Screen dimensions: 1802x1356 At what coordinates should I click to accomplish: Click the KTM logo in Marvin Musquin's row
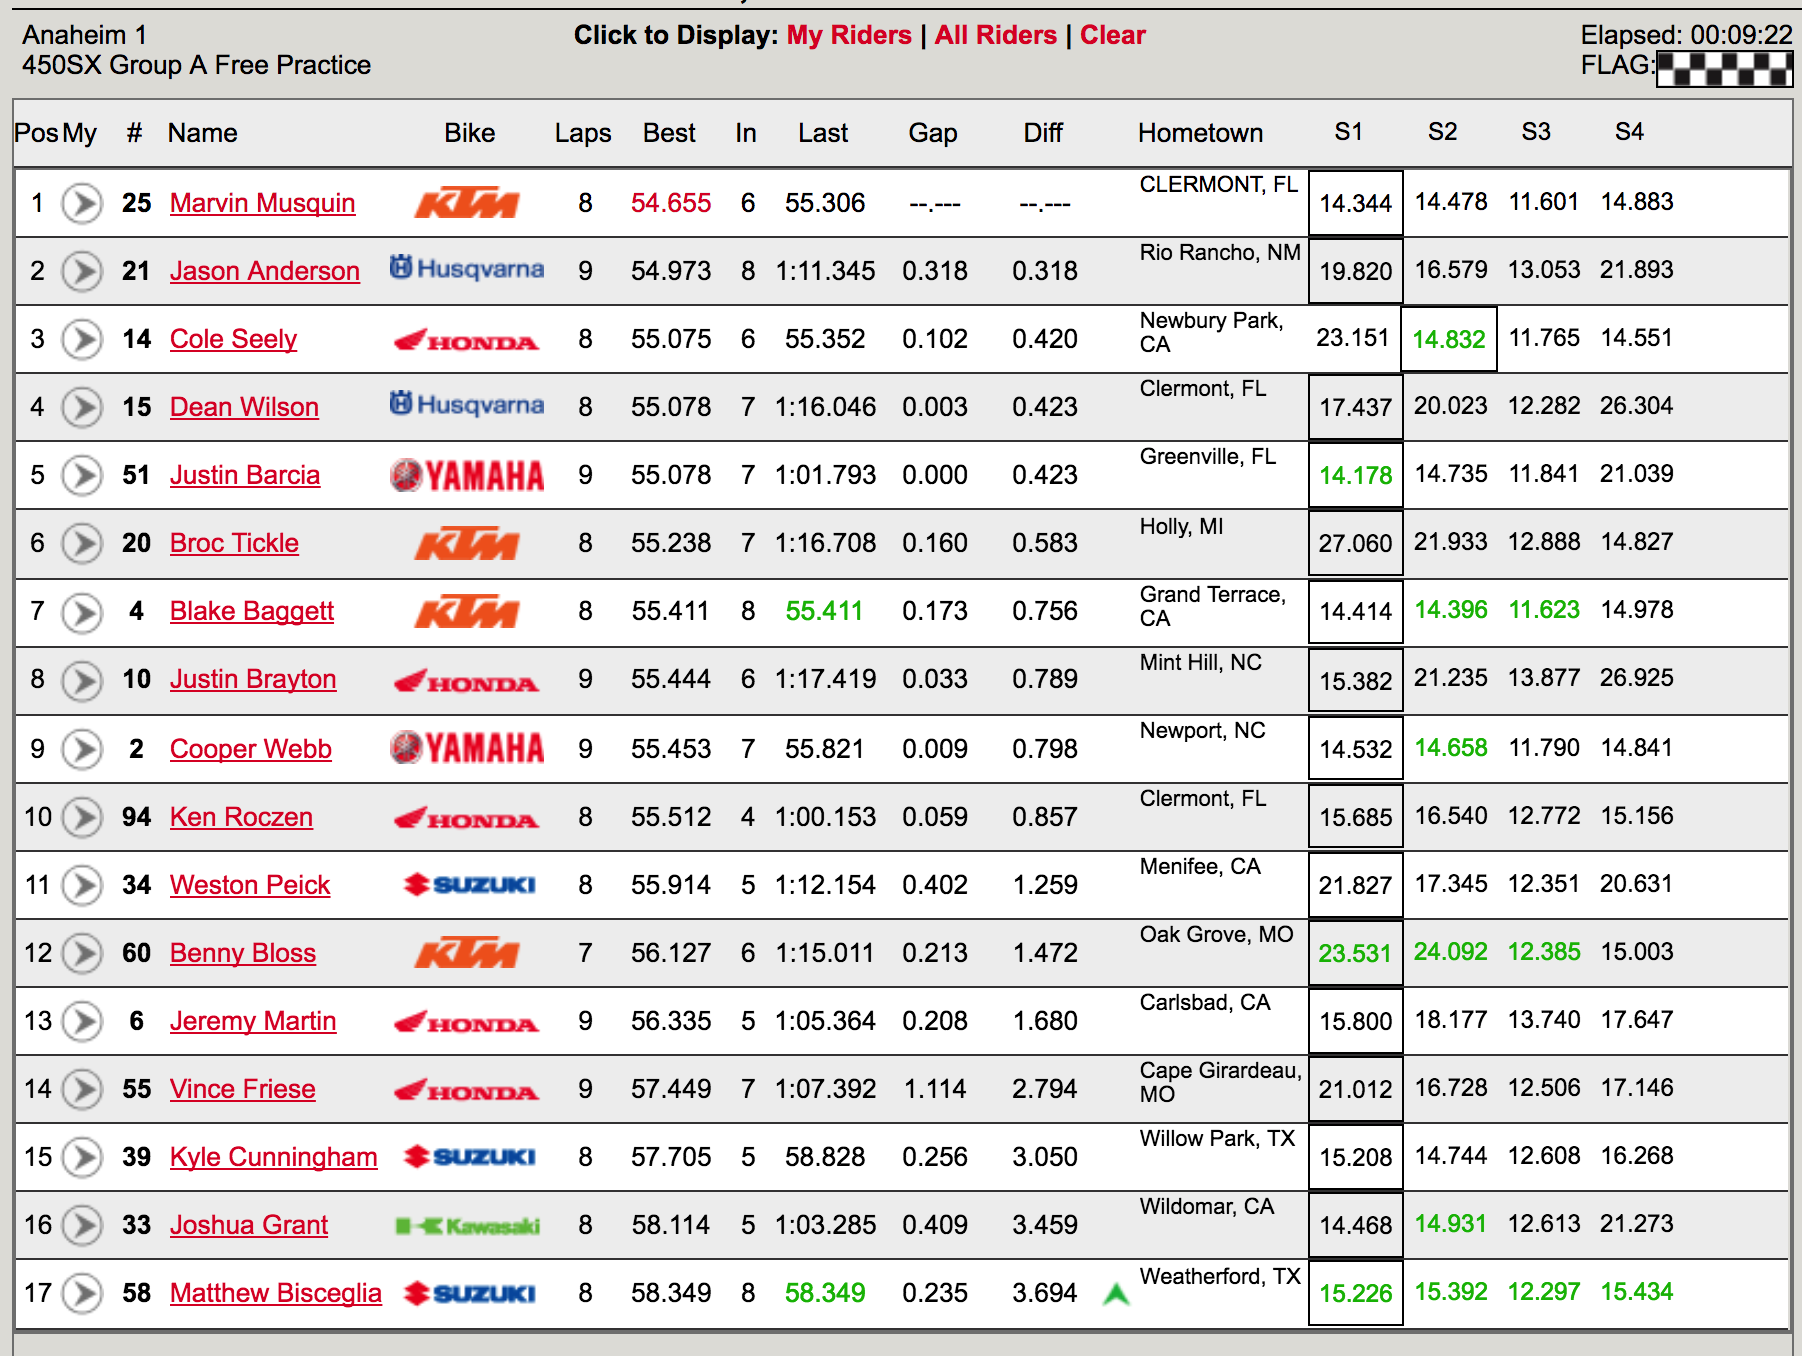coord(467,203)
